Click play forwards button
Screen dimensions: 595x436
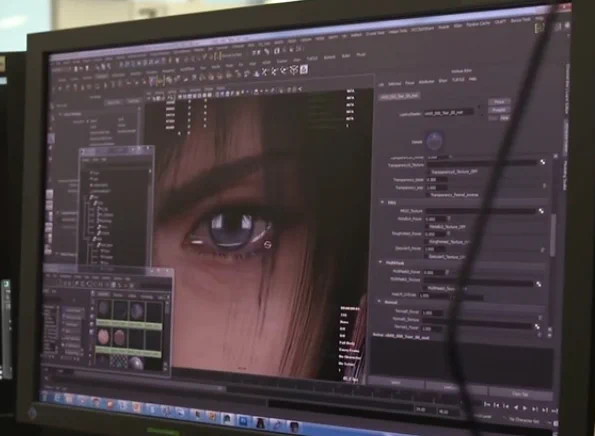click(x=525, y=408)
